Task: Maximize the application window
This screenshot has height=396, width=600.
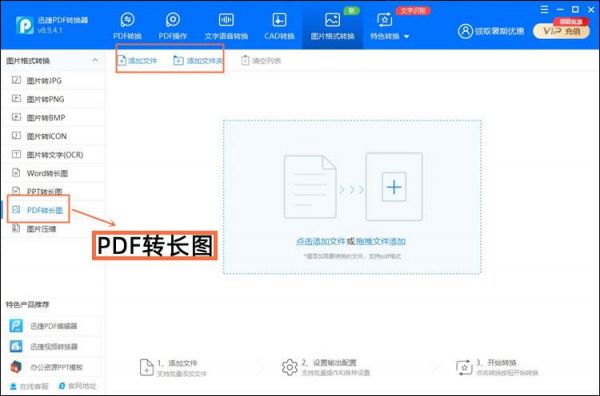Action: pos(575,10)
